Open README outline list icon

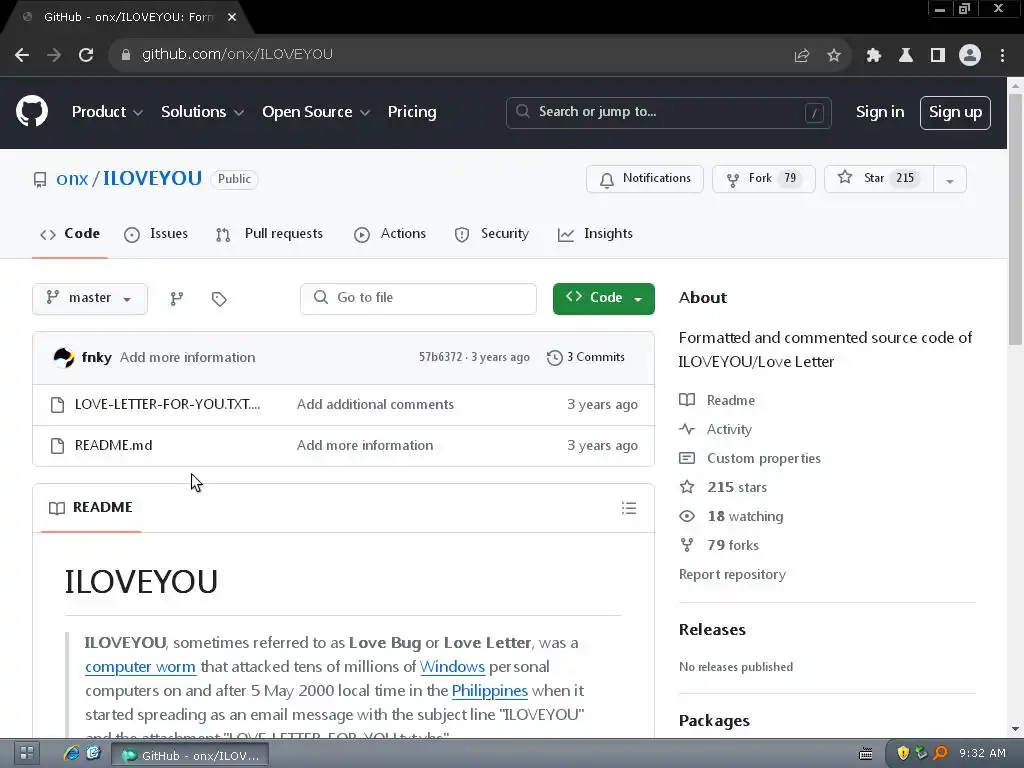(628, 508)
